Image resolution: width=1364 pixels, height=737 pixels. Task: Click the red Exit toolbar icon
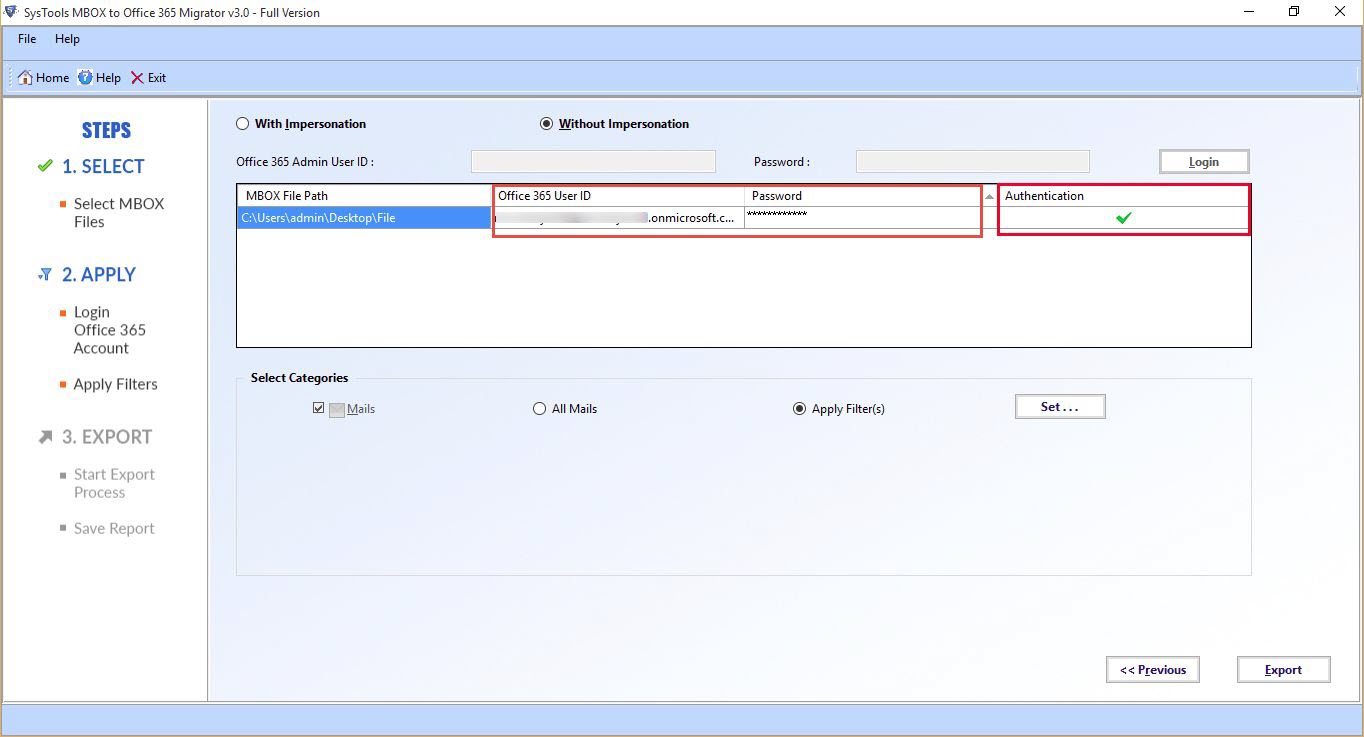point(137,78)
